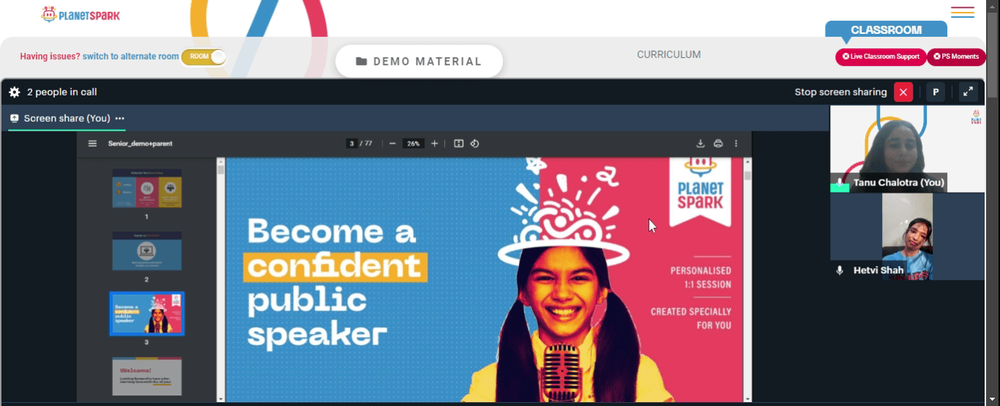Screen dimensions: 1000x406
Task: Zoom in the PDF with plus
Action: (x=434, y=143)
